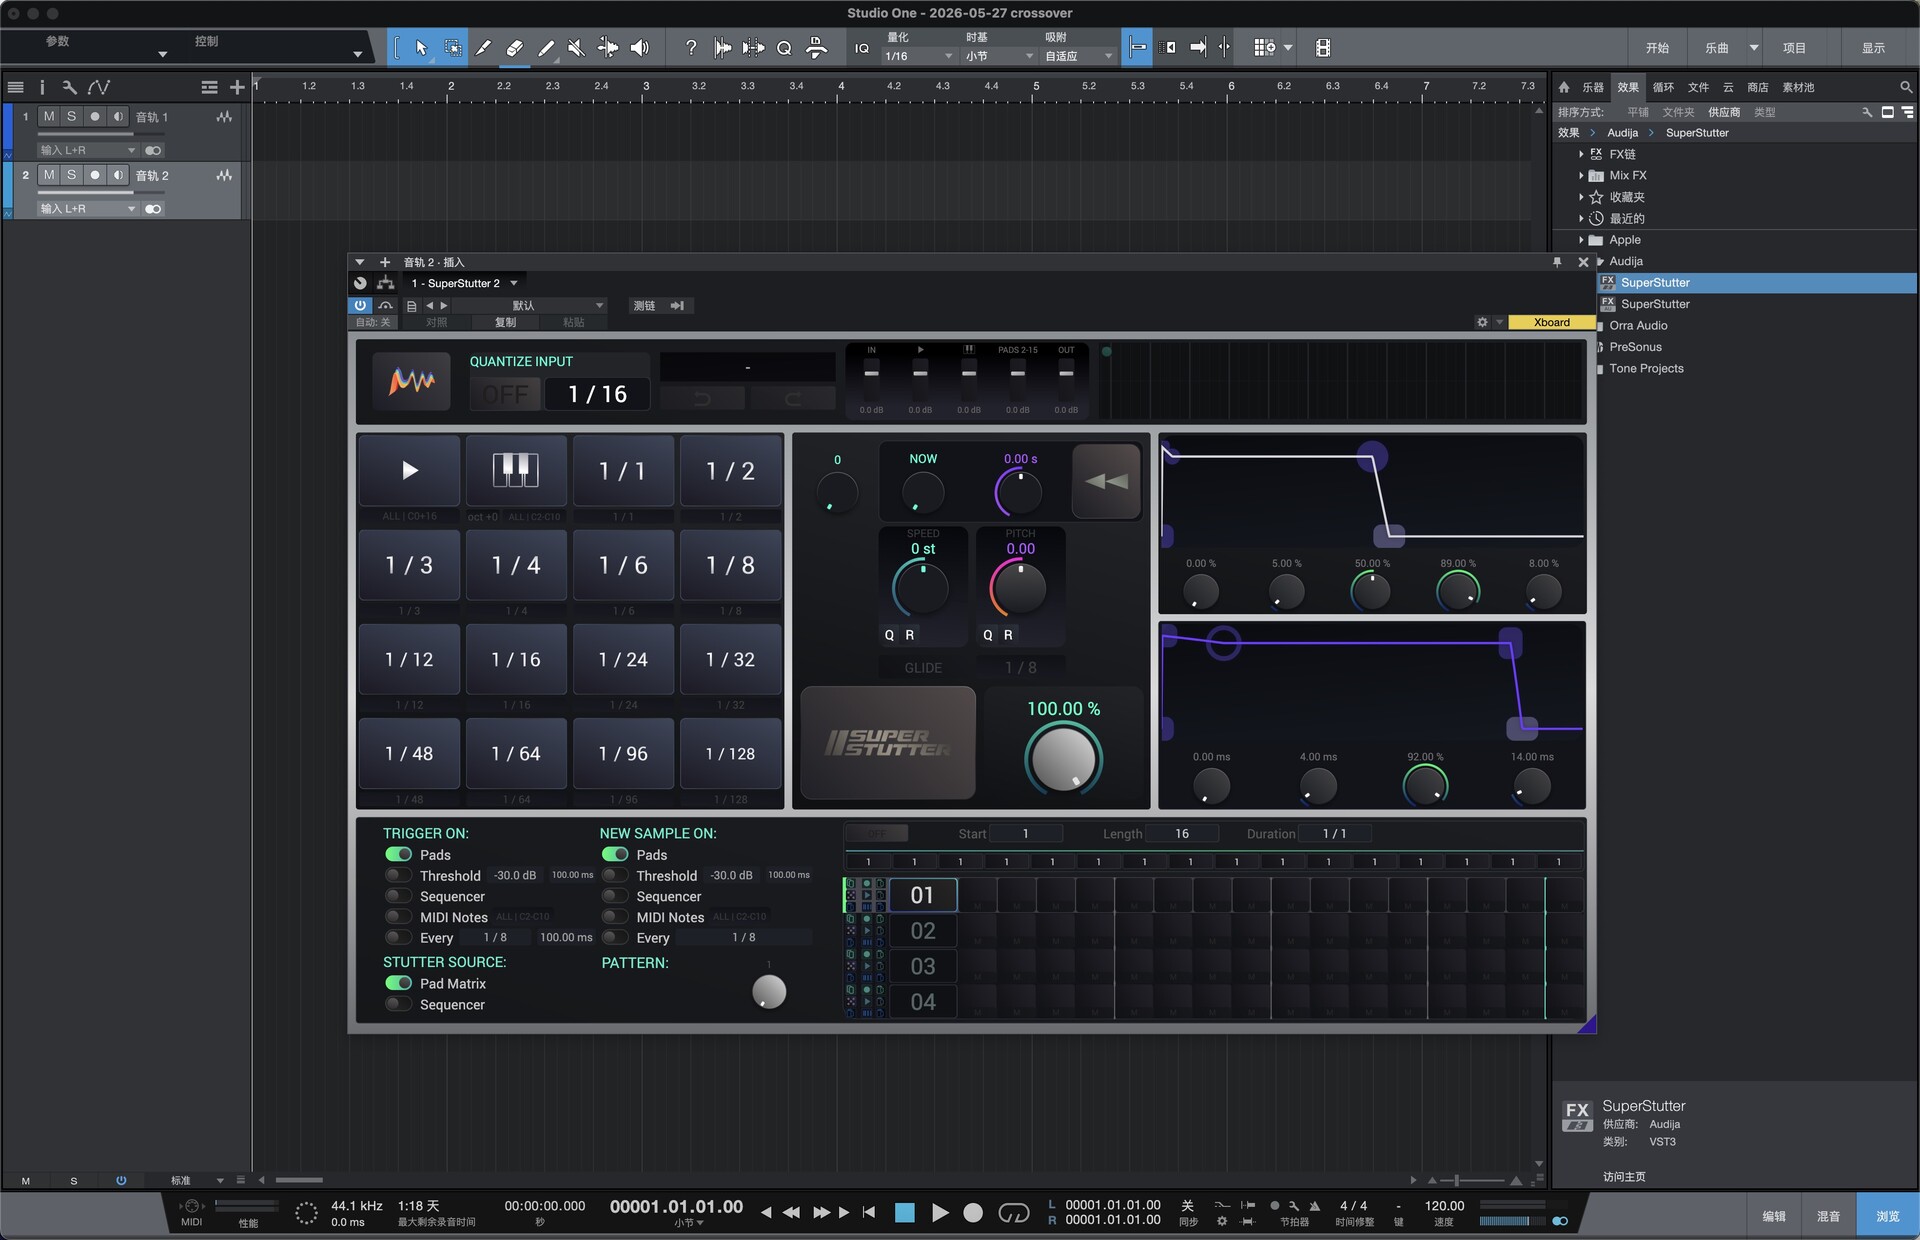The width and height of the screenshot is (1920, 1240).
Task: Click the Stop button in transport
Action: [x=905, y=1212]
